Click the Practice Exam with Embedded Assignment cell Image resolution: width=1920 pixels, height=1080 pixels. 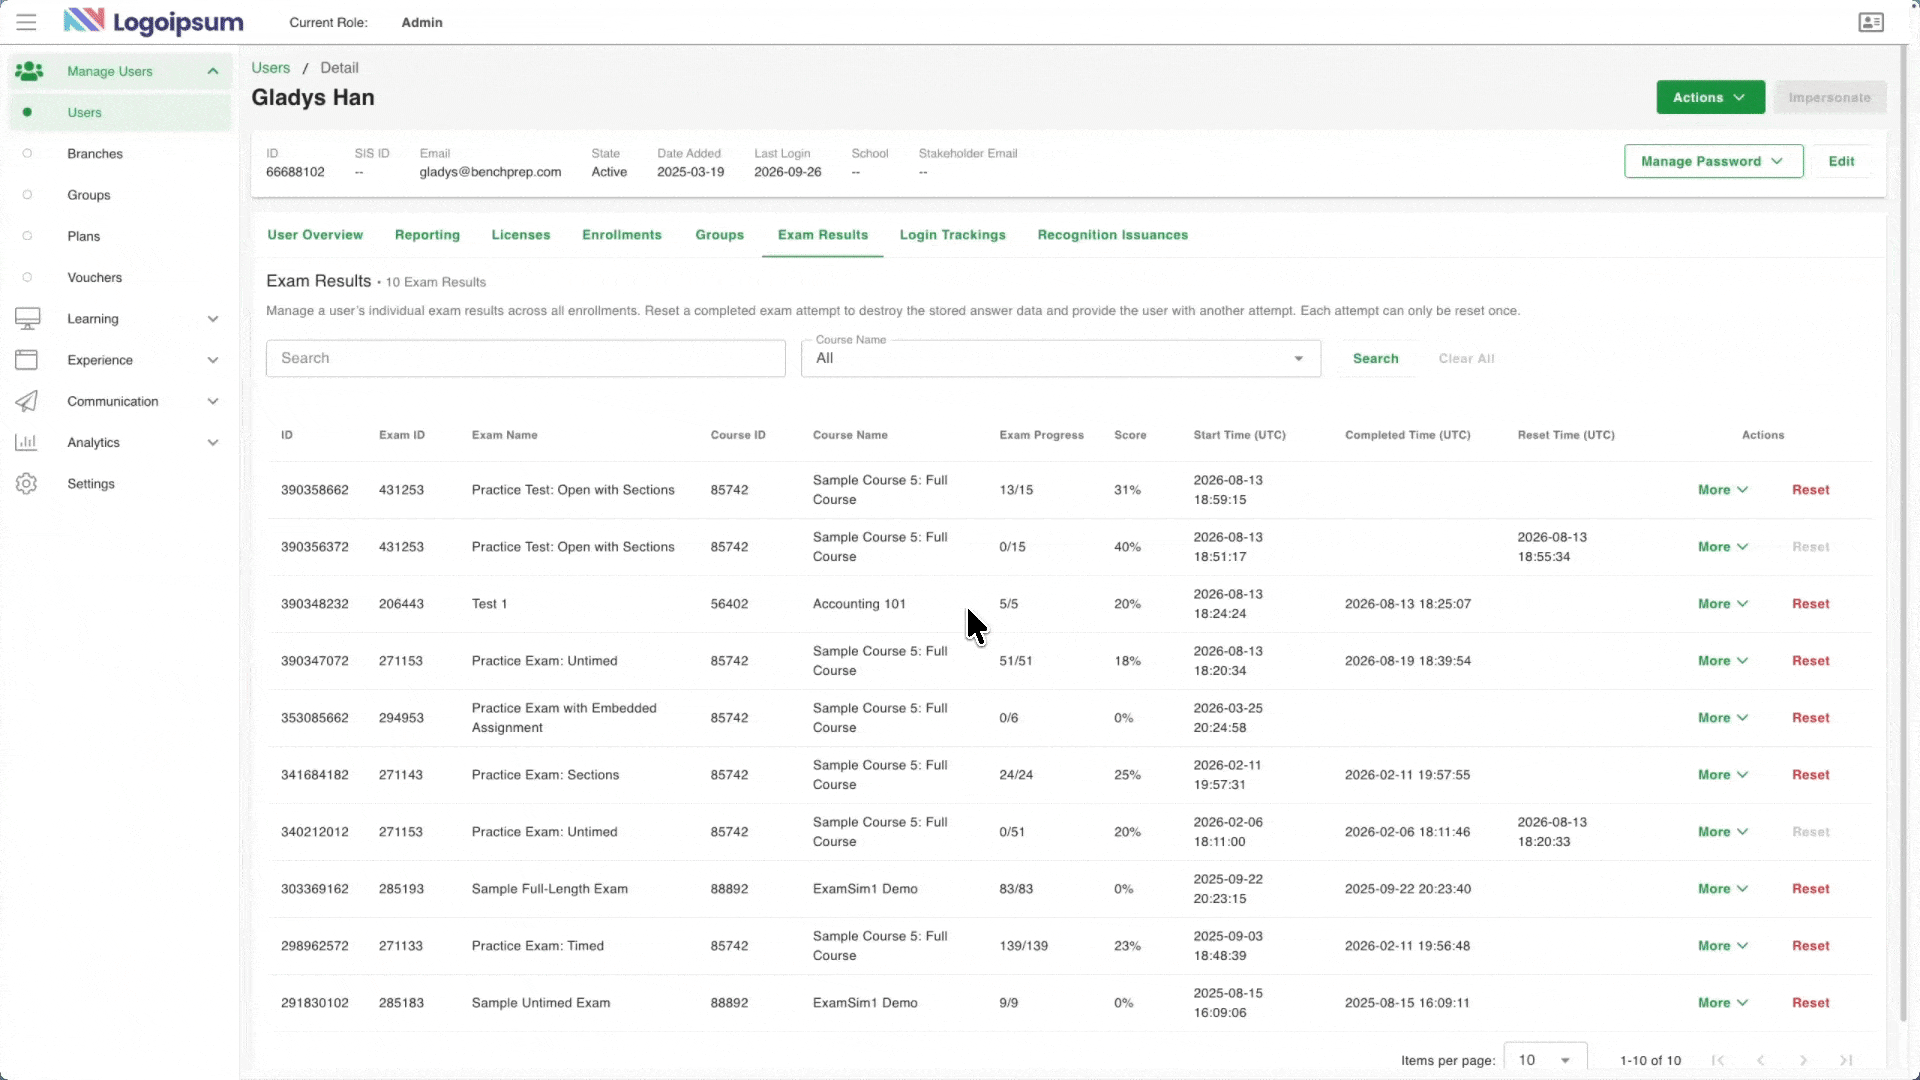[564, 718]
